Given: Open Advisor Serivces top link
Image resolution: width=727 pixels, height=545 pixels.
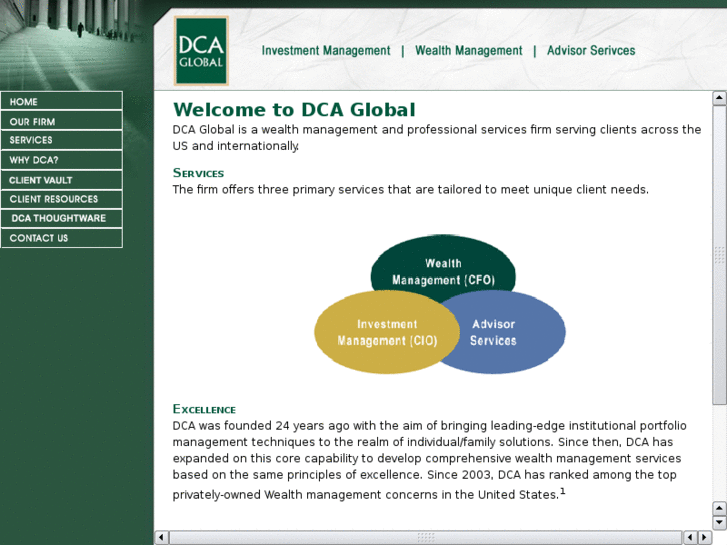Looking at the screenshot, I should coord(591,51).
